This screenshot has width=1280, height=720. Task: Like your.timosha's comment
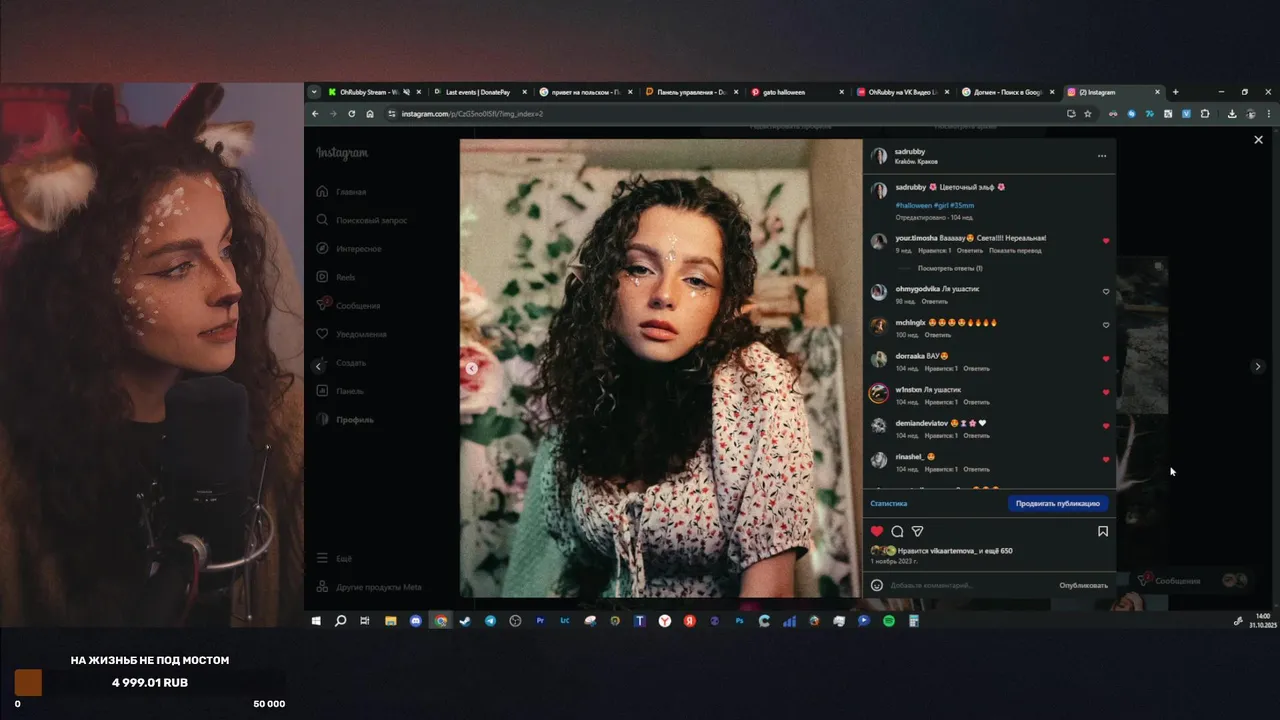1106,241
